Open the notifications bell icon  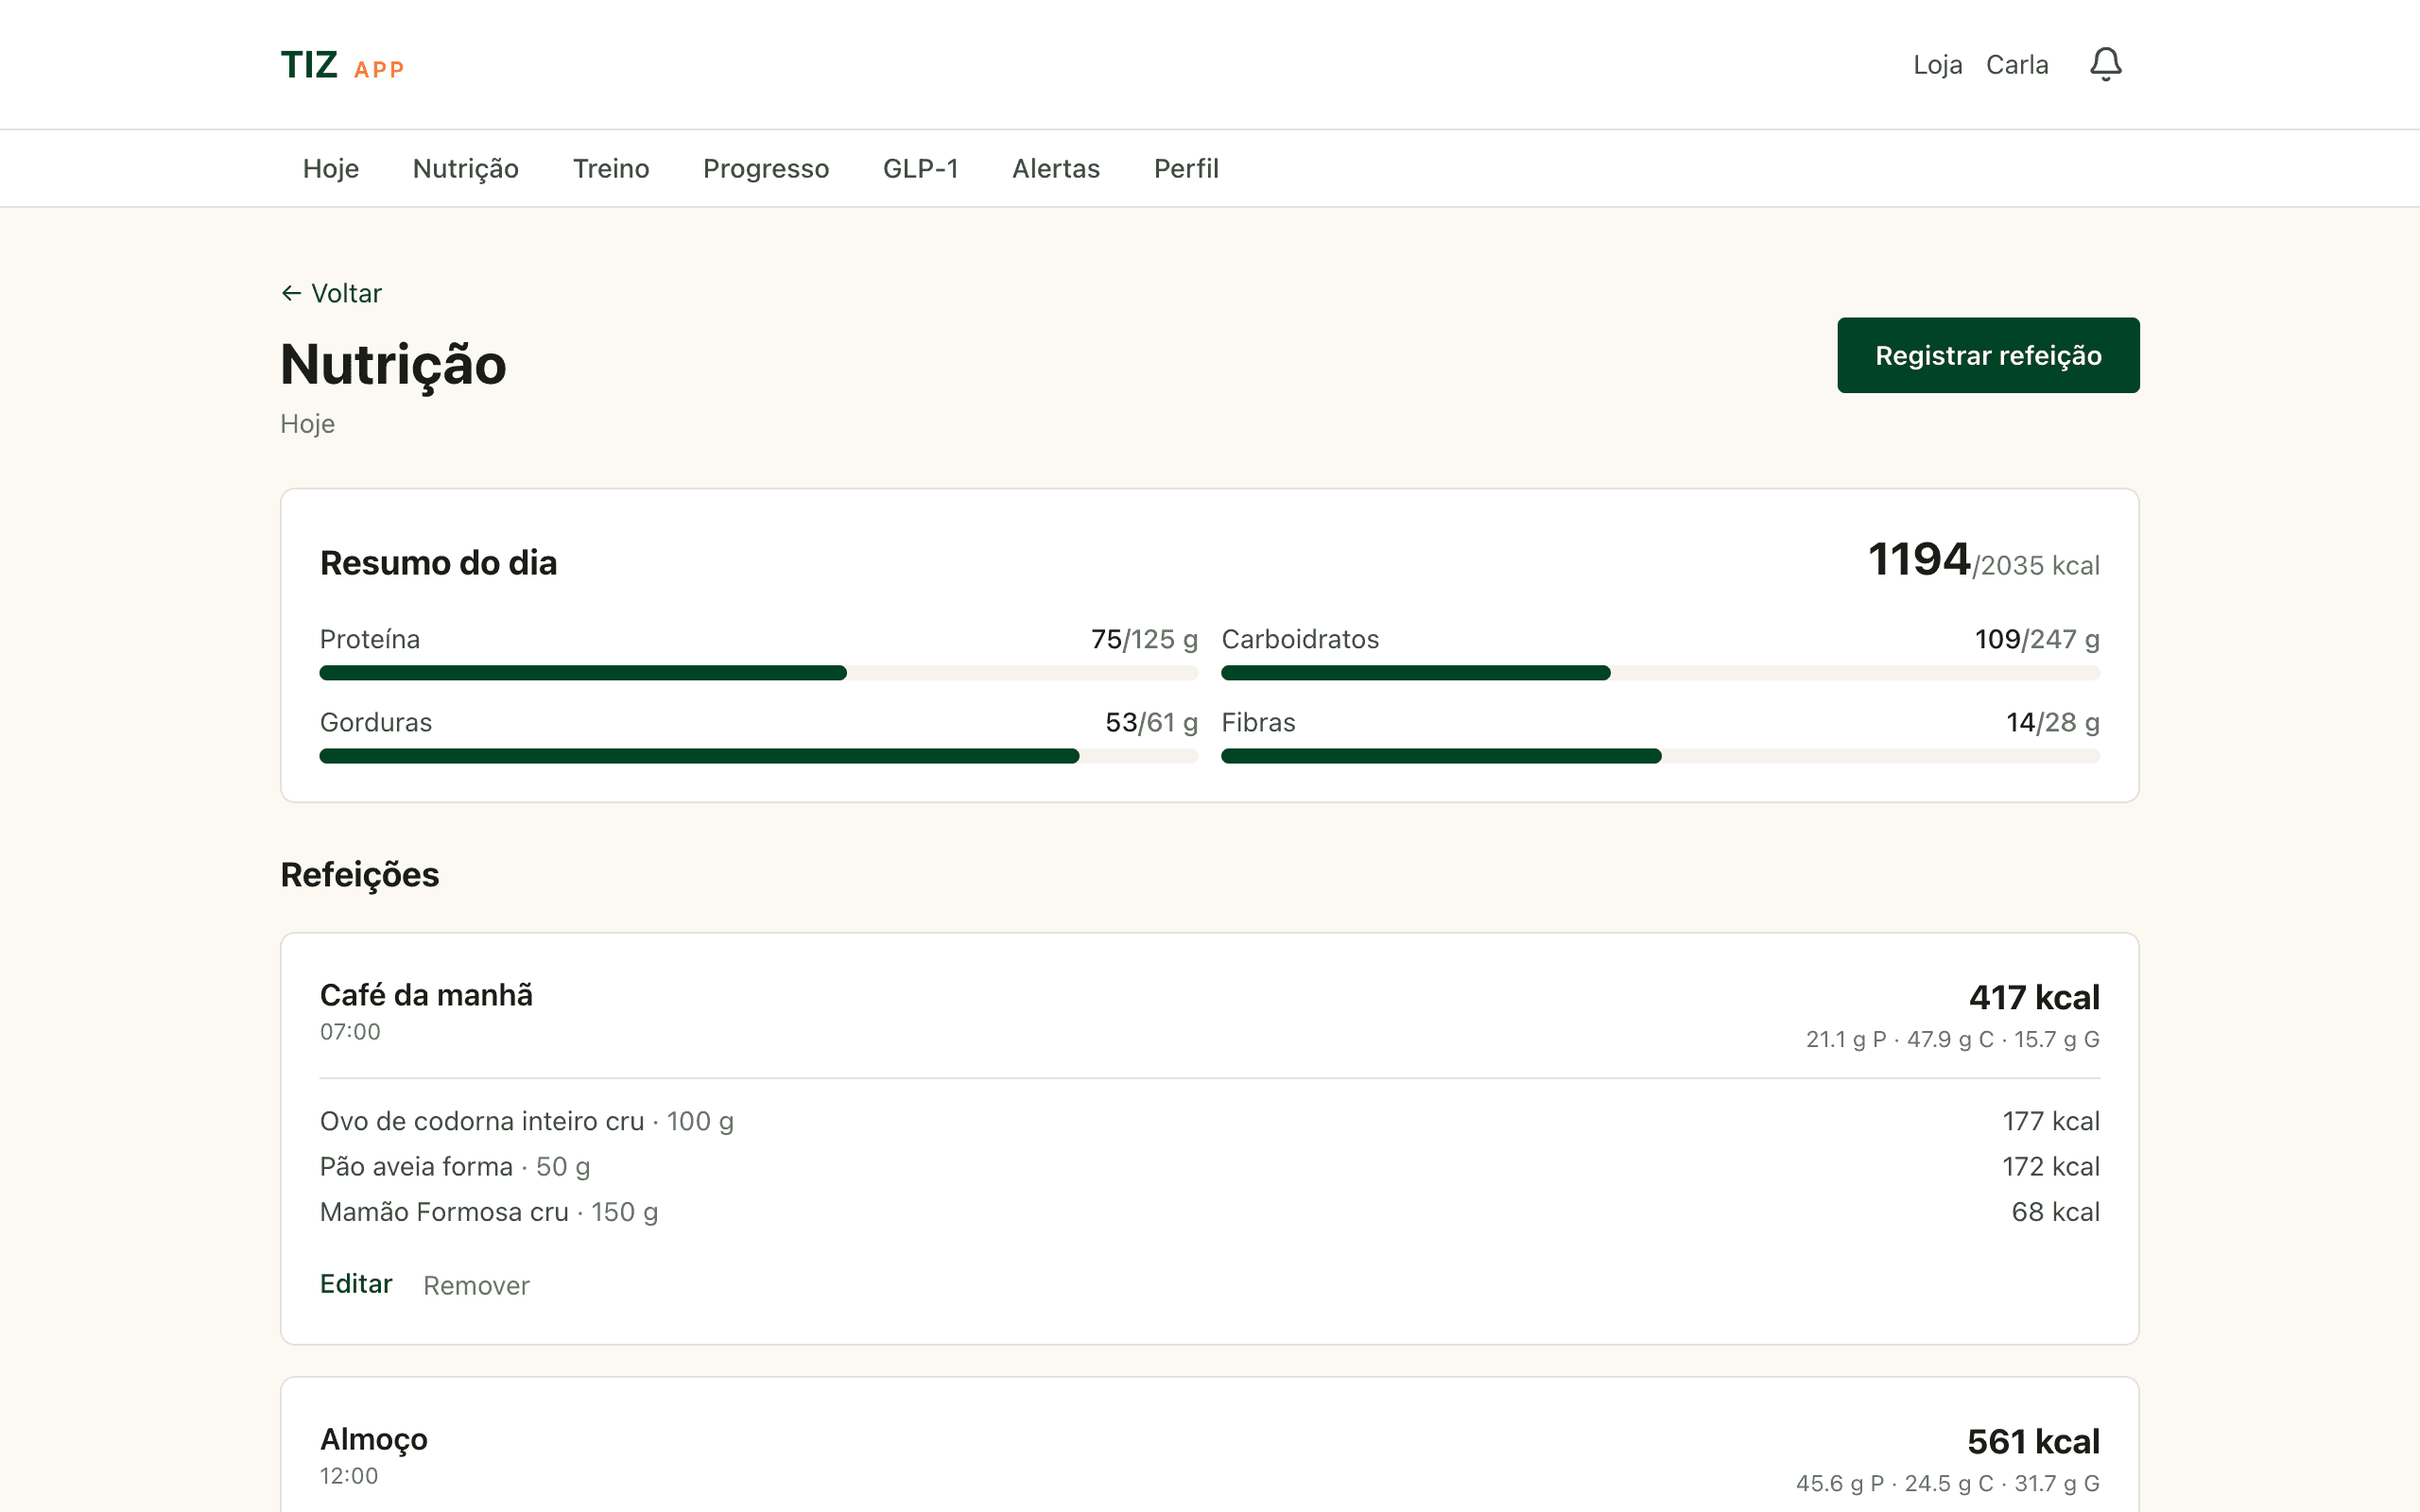[x=2105, y=65]
